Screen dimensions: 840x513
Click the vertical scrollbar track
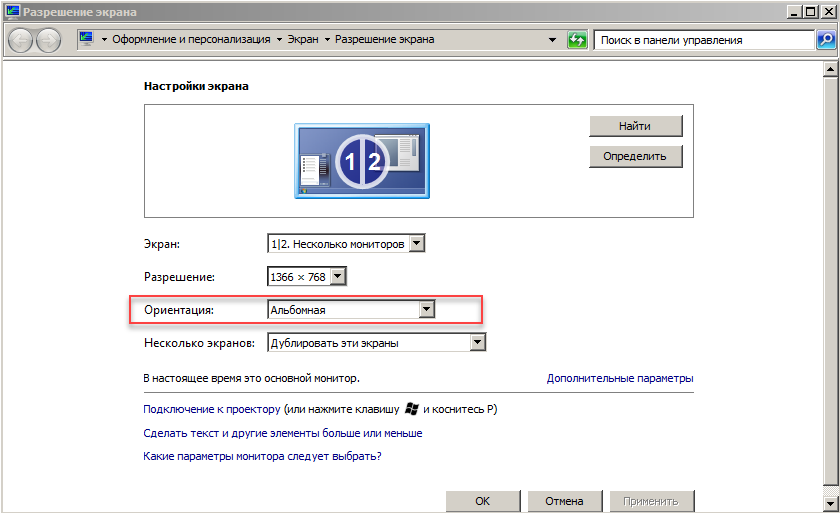830,282
